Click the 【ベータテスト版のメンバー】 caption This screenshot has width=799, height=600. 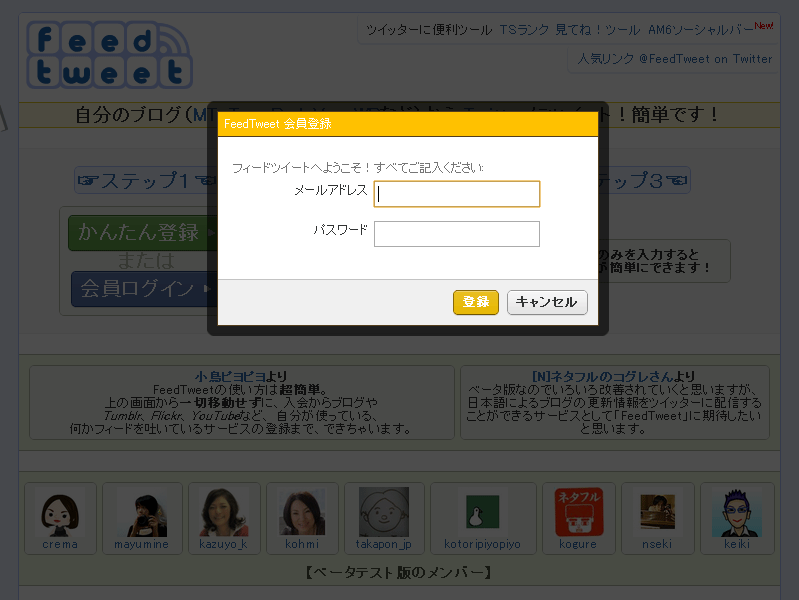point(399,572)
